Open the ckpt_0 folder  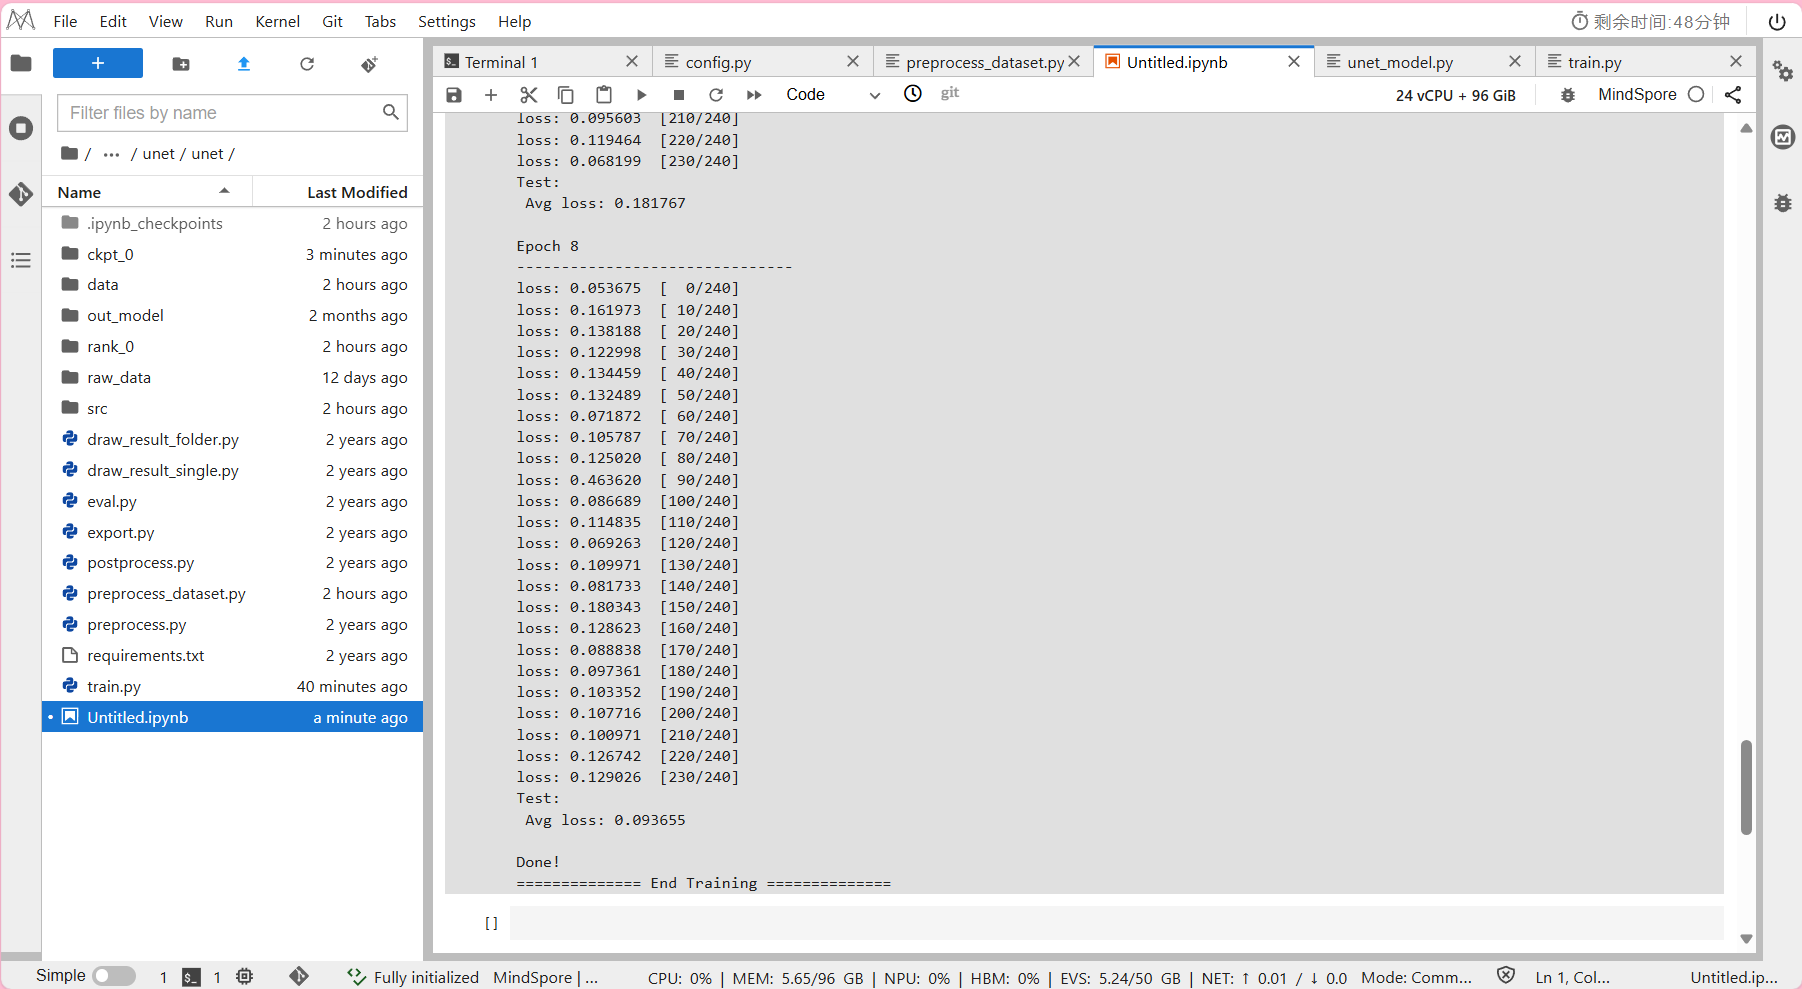(232, 254)
